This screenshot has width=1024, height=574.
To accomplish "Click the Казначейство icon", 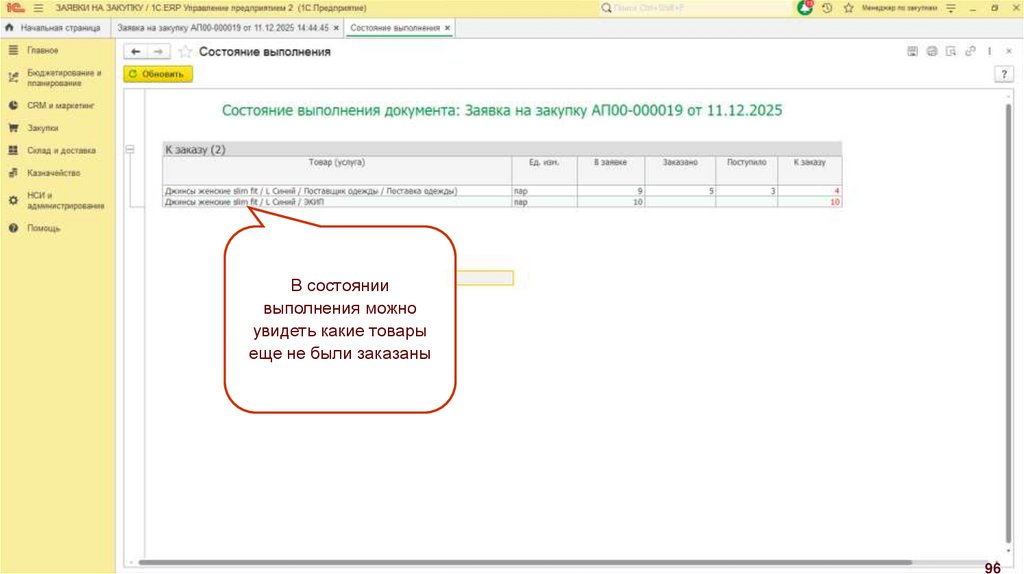I will point(13,173).
